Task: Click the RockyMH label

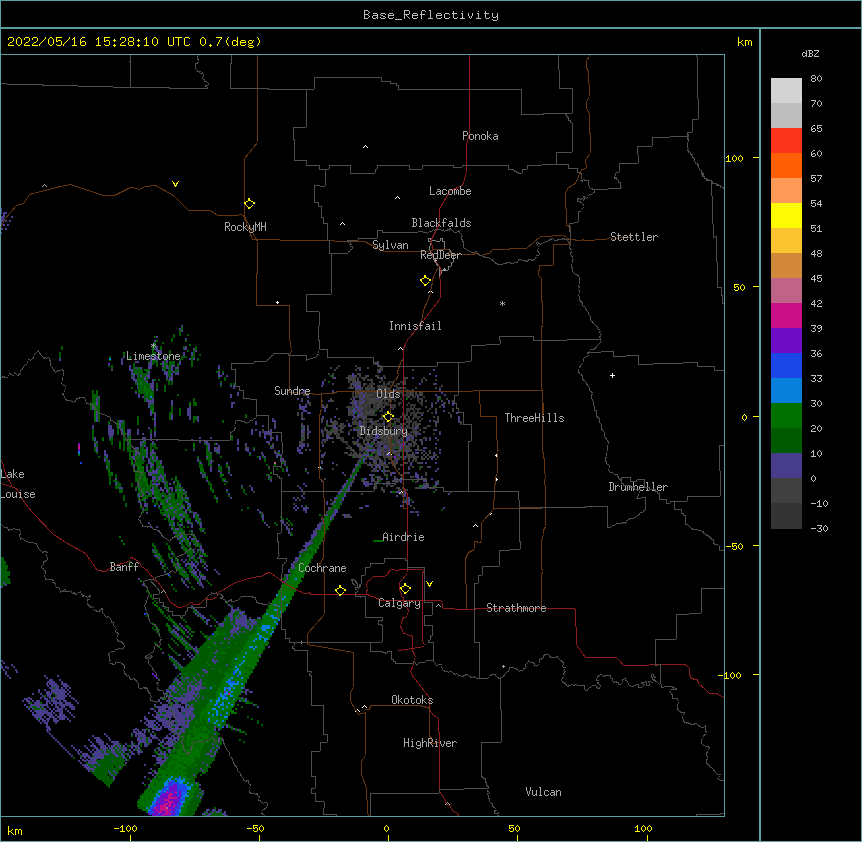Action: pyautogui.click(x=245, y=227)
